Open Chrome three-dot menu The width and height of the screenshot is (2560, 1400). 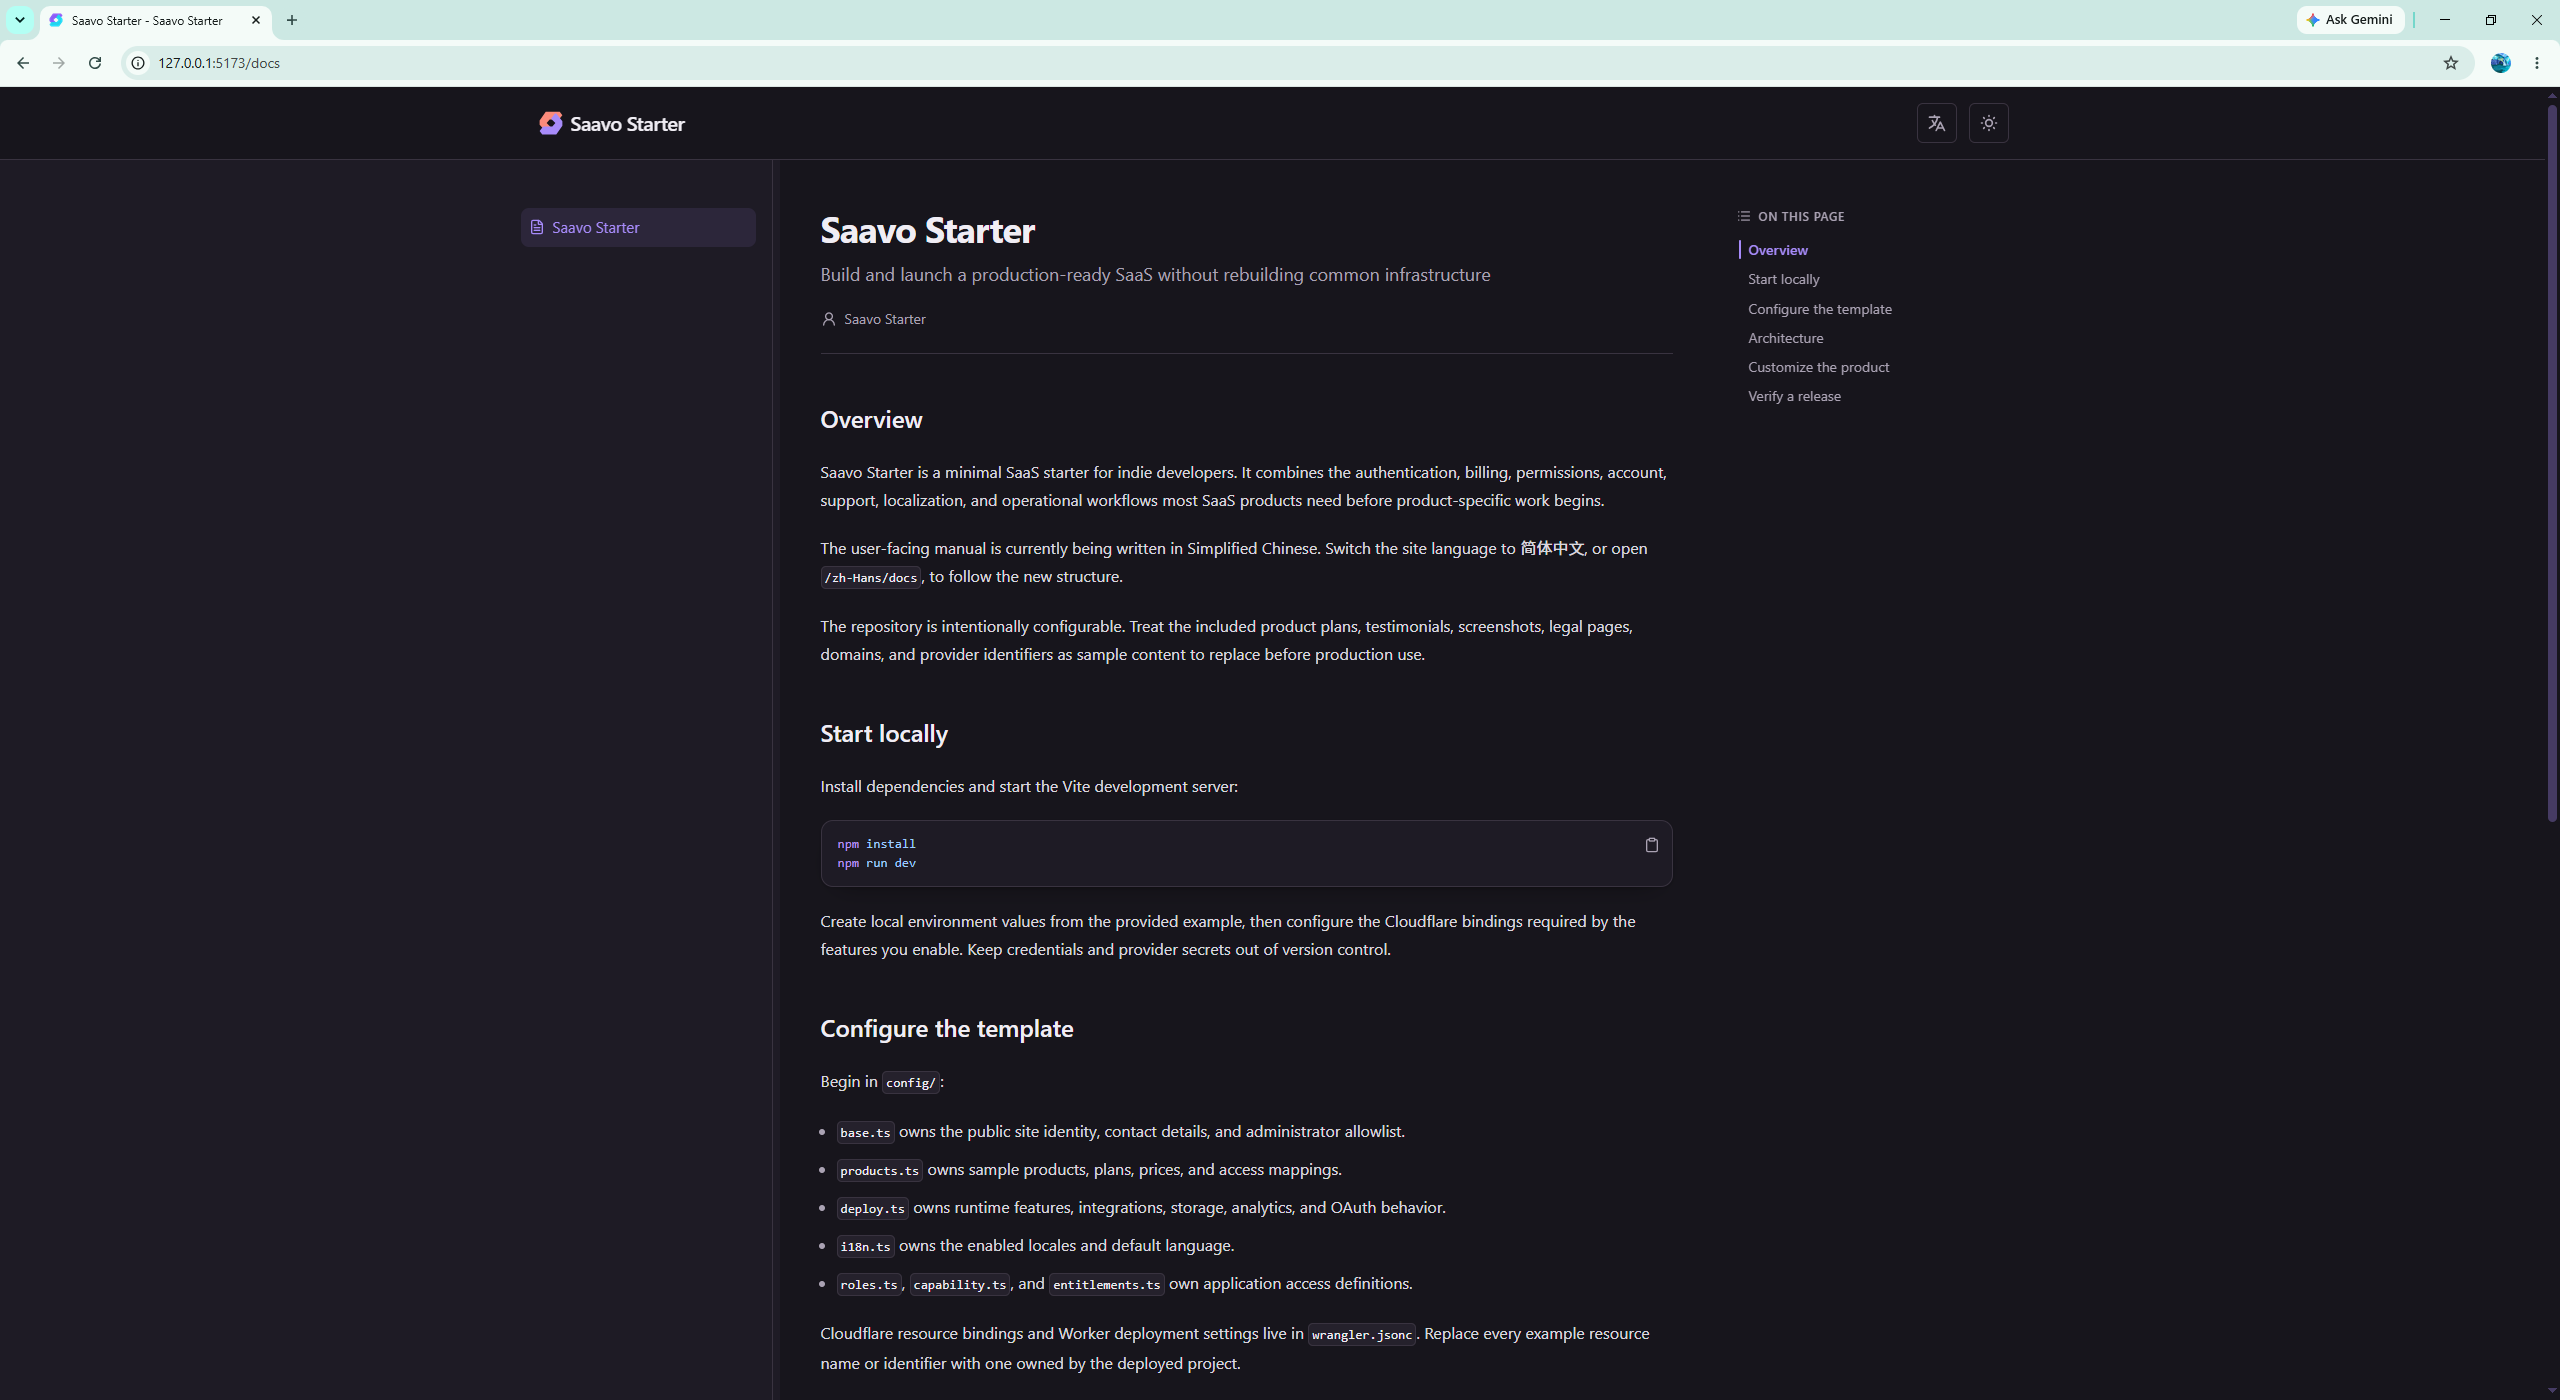(x=2537, y=63)
